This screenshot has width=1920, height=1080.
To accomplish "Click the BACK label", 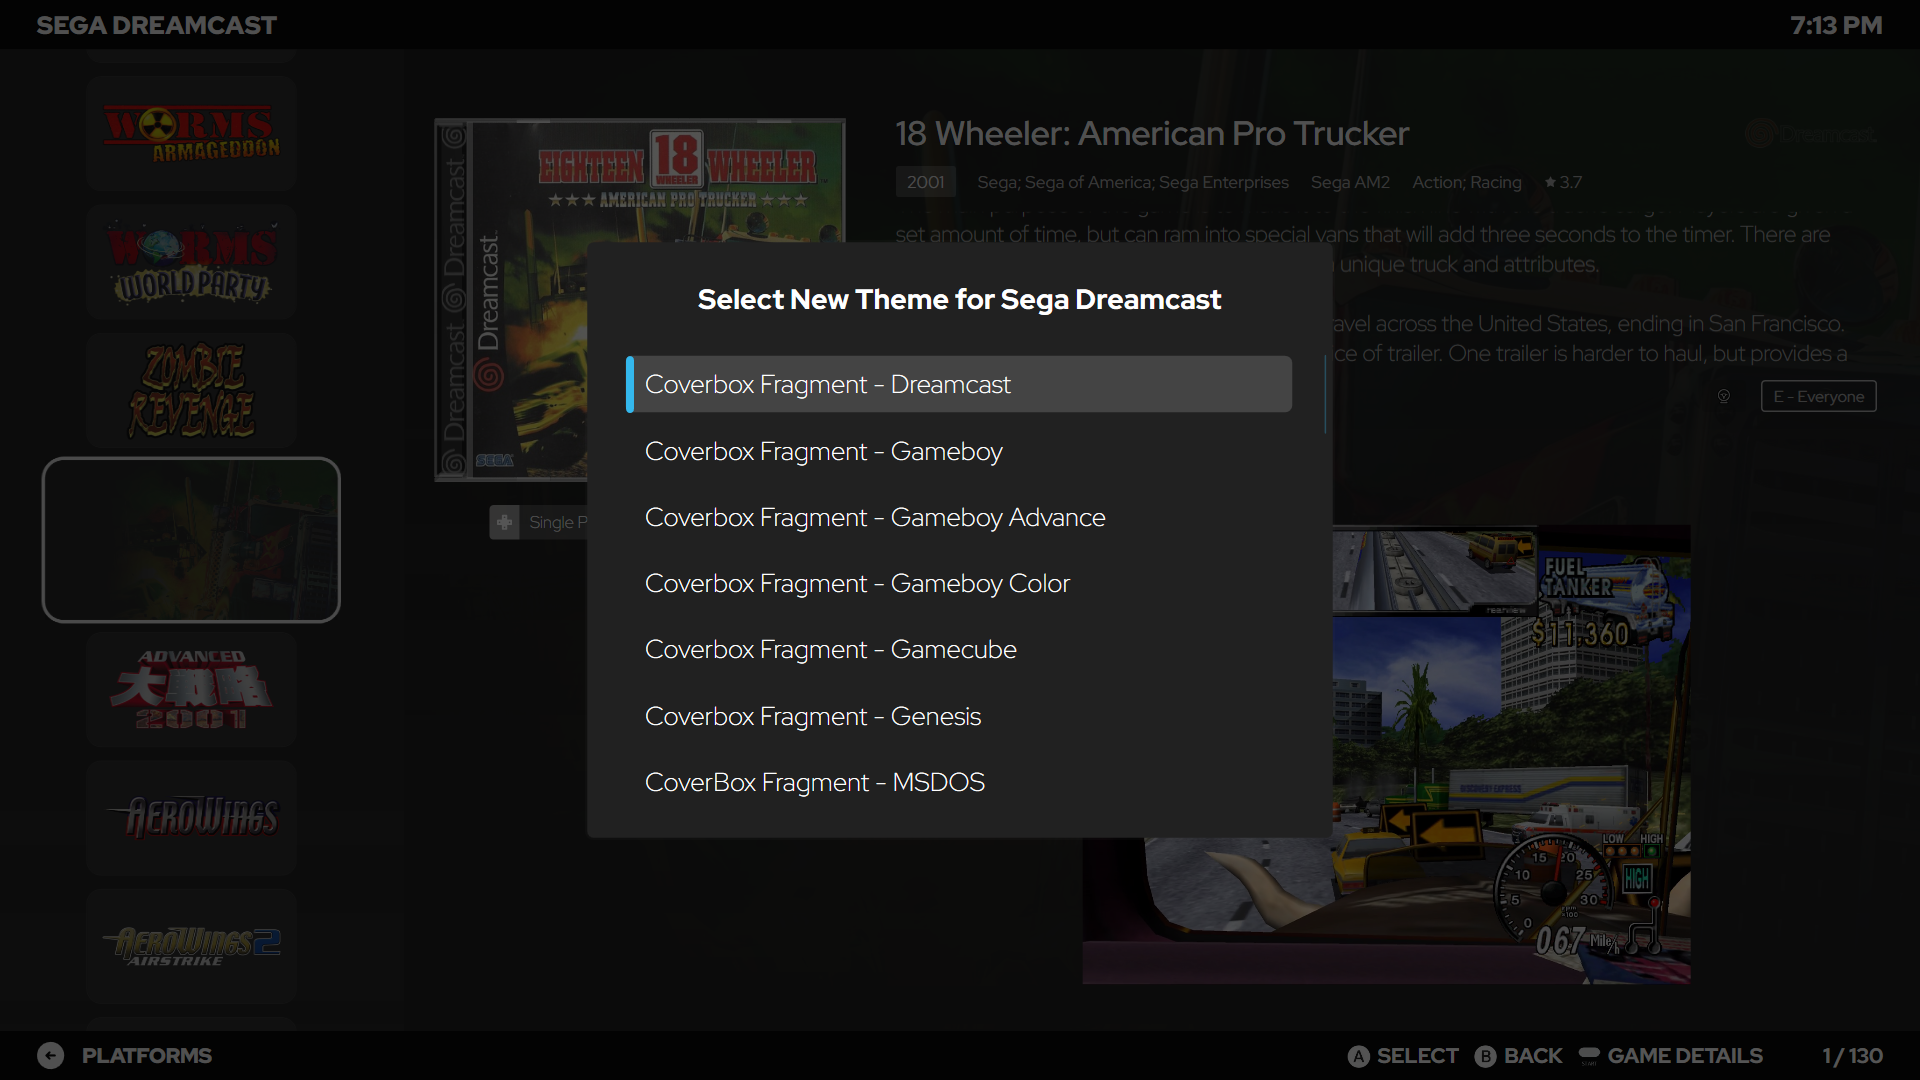I will point(1533,1056).
